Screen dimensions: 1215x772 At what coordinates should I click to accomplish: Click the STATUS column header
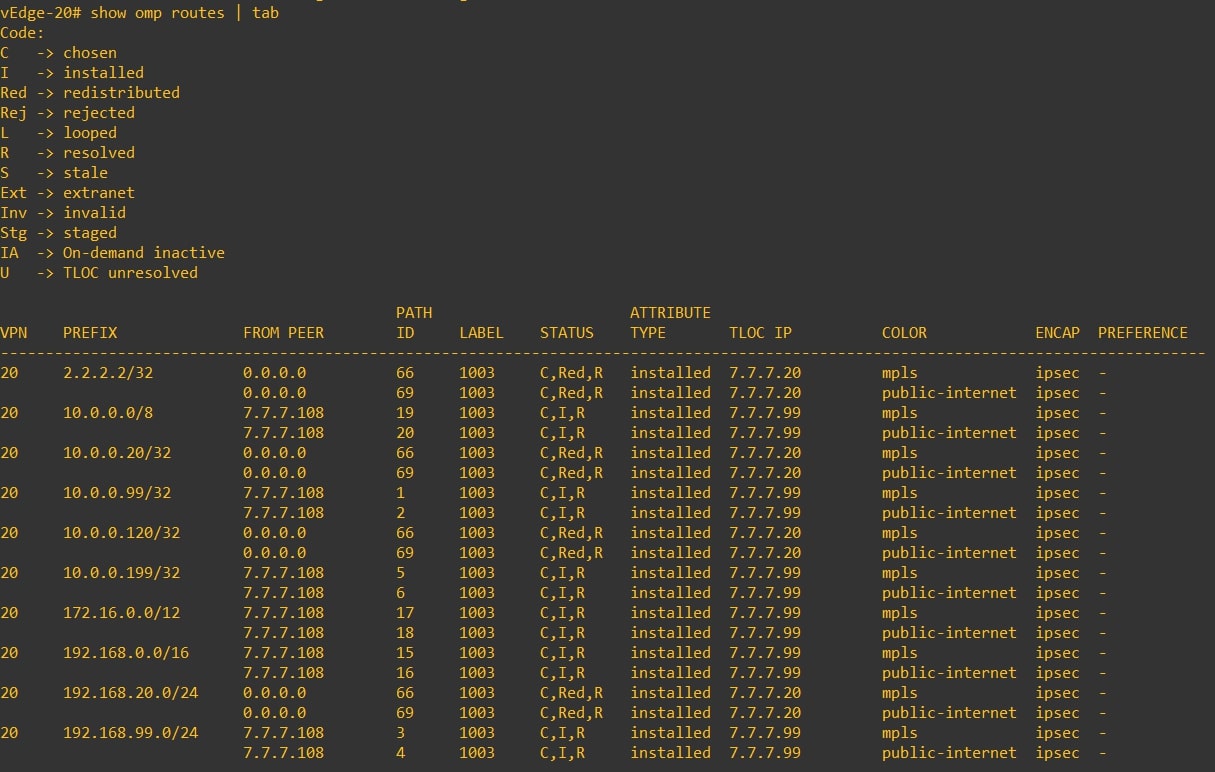tap(566, 333)
